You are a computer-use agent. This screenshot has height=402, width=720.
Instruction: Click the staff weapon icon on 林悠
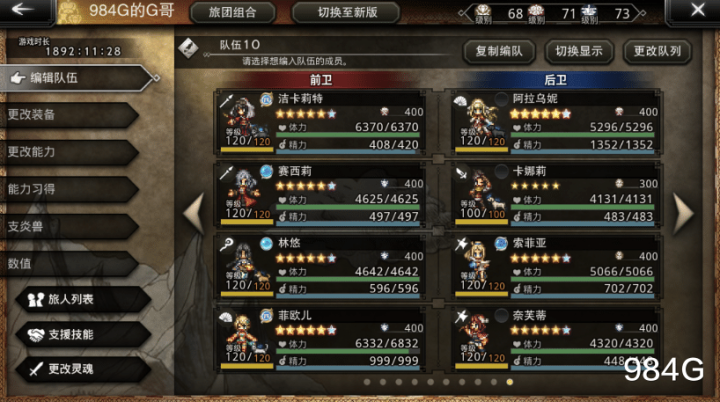tap(226, 245)
